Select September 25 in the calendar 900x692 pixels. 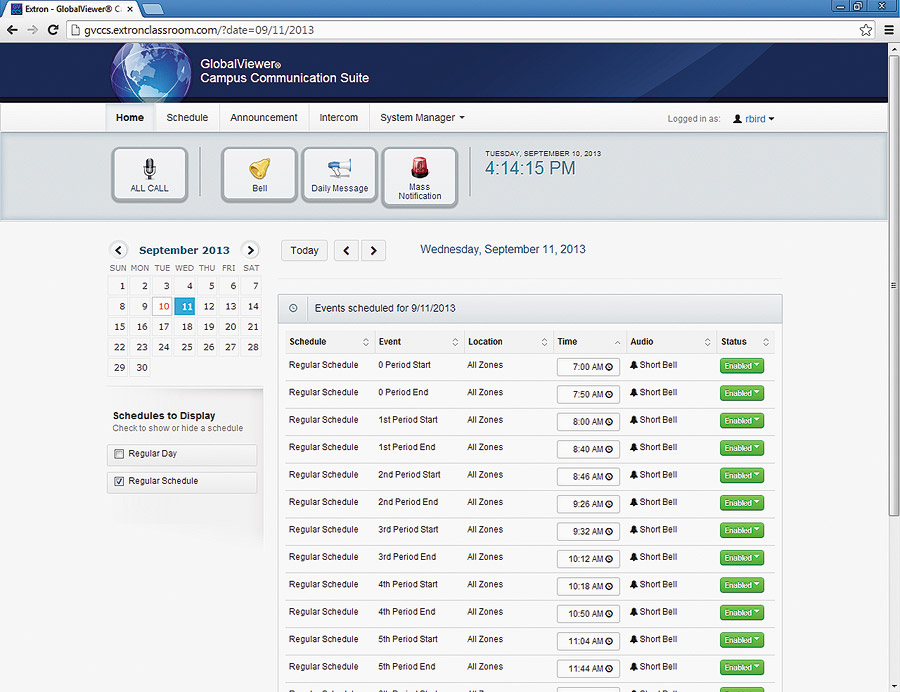187,347
